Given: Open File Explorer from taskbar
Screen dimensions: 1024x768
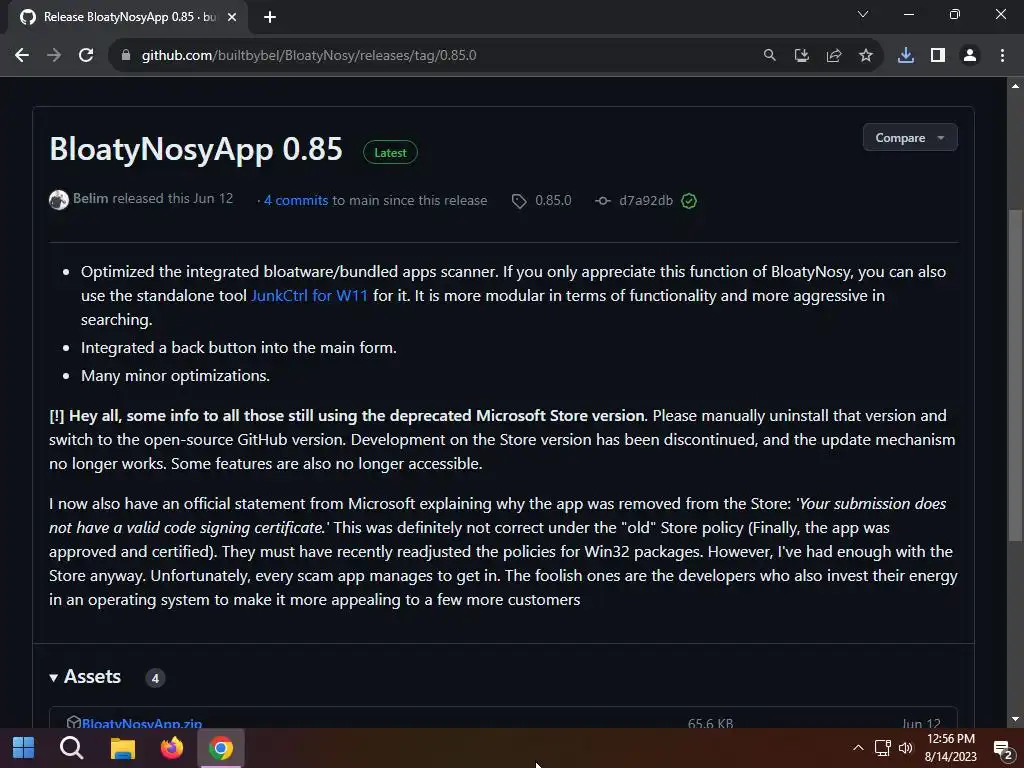Looking at the screenshot, I should coord(122,748).
